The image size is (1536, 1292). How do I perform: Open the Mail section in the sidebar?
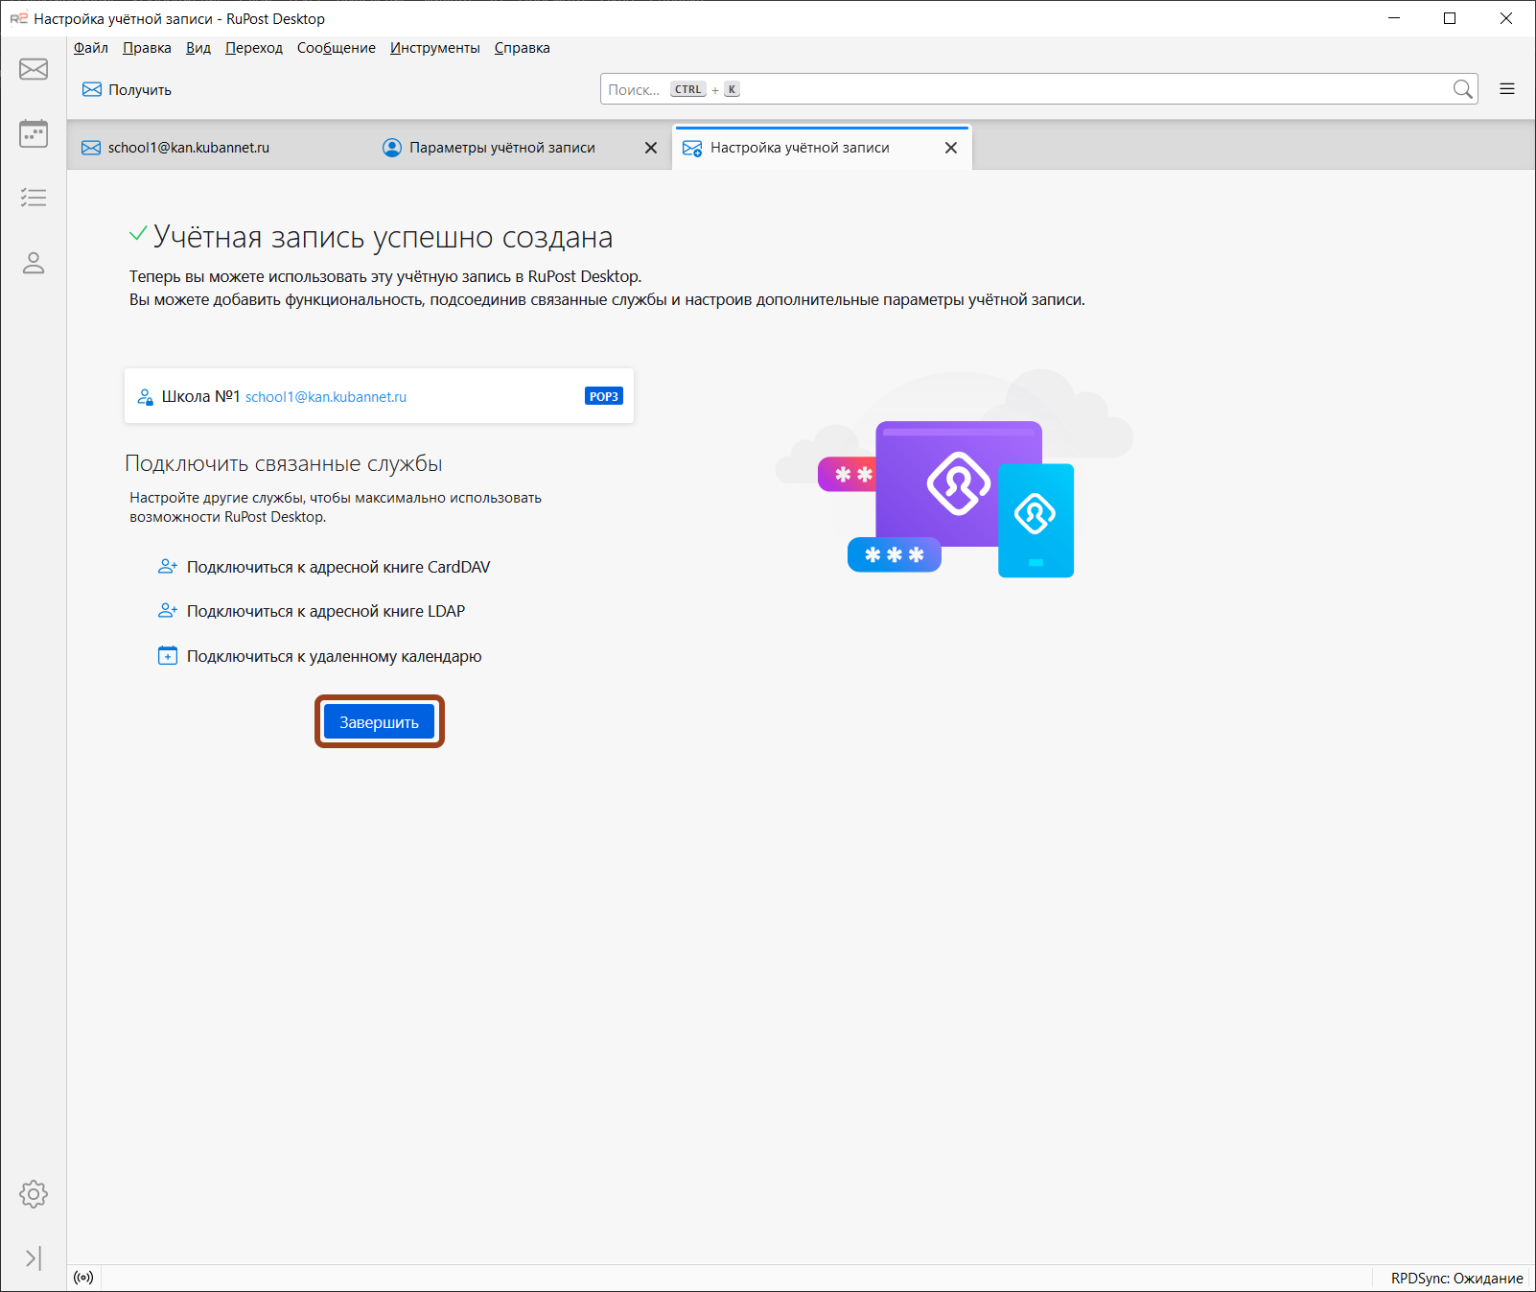tap(33, 69)
